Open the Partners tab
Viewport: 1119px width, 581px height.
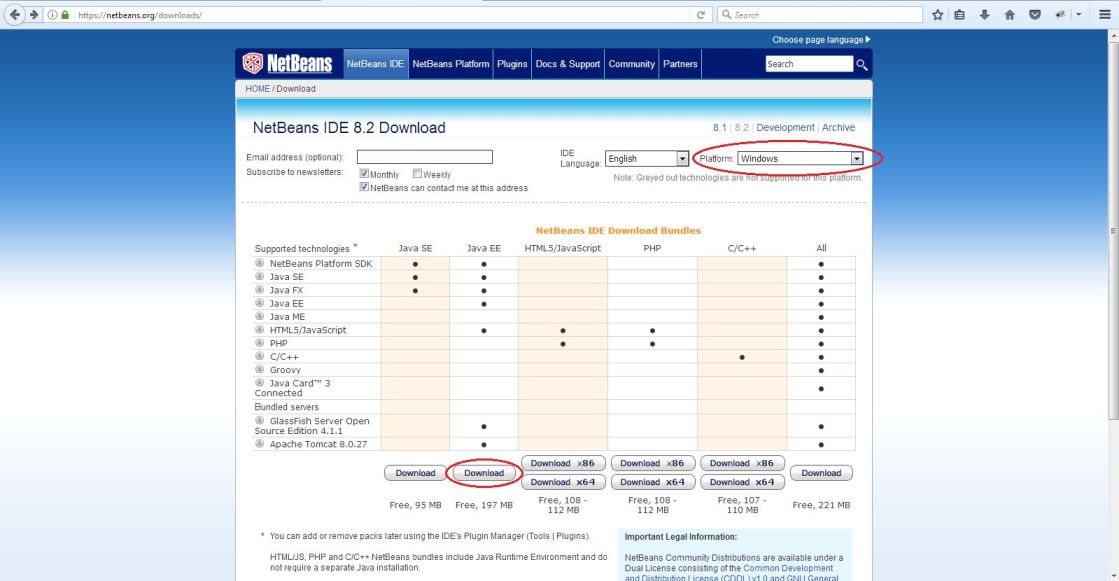(x=680, y=64)
